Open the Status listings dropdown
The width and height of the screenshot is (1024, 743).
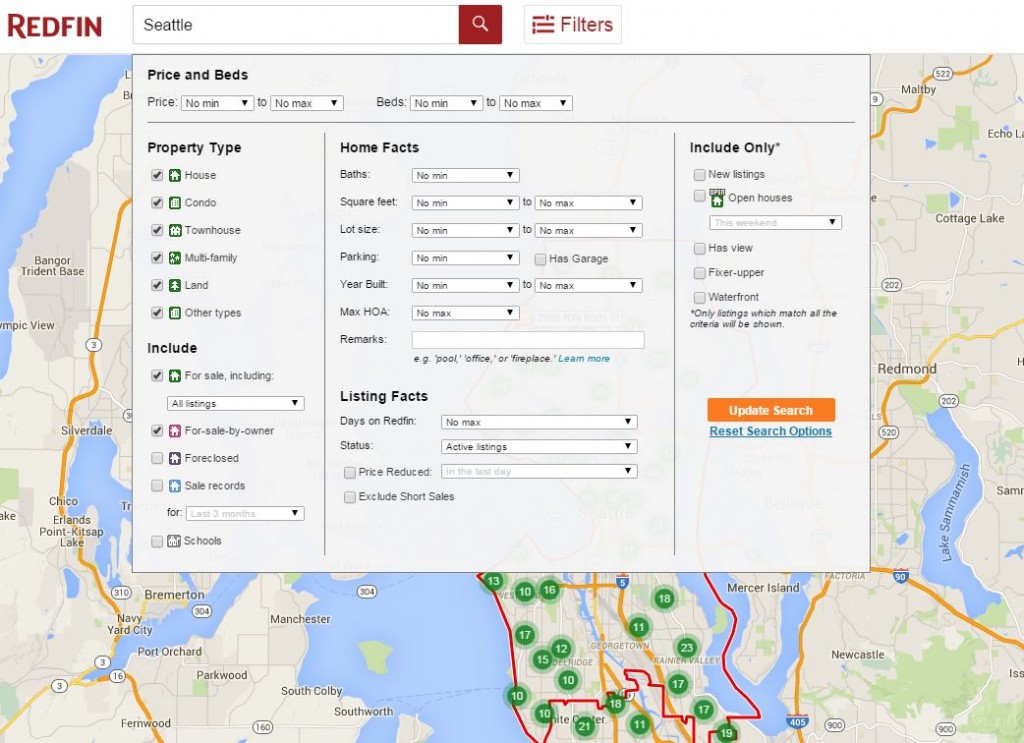pyautogui.click(x=539, y=446)
